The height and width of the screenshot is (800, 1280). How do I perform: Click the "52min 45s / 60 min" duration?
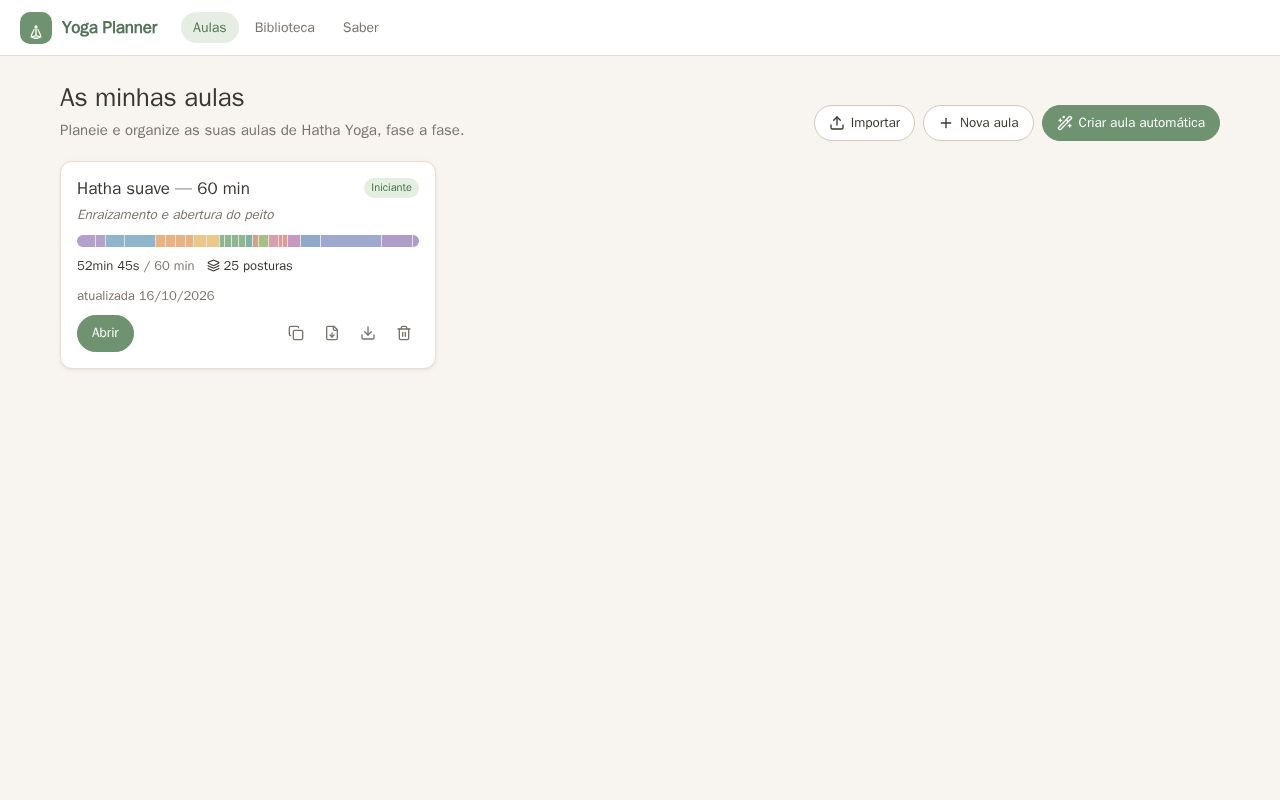136,266
